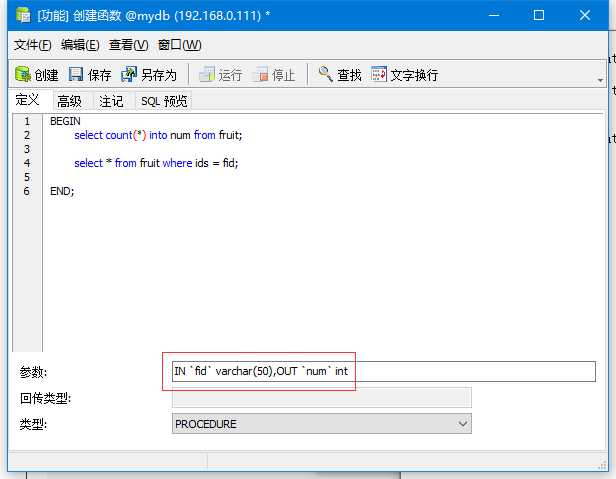Switch to the 注记 tab
The height and width of the screenshot is (479, 616).
tap(111, 101)
